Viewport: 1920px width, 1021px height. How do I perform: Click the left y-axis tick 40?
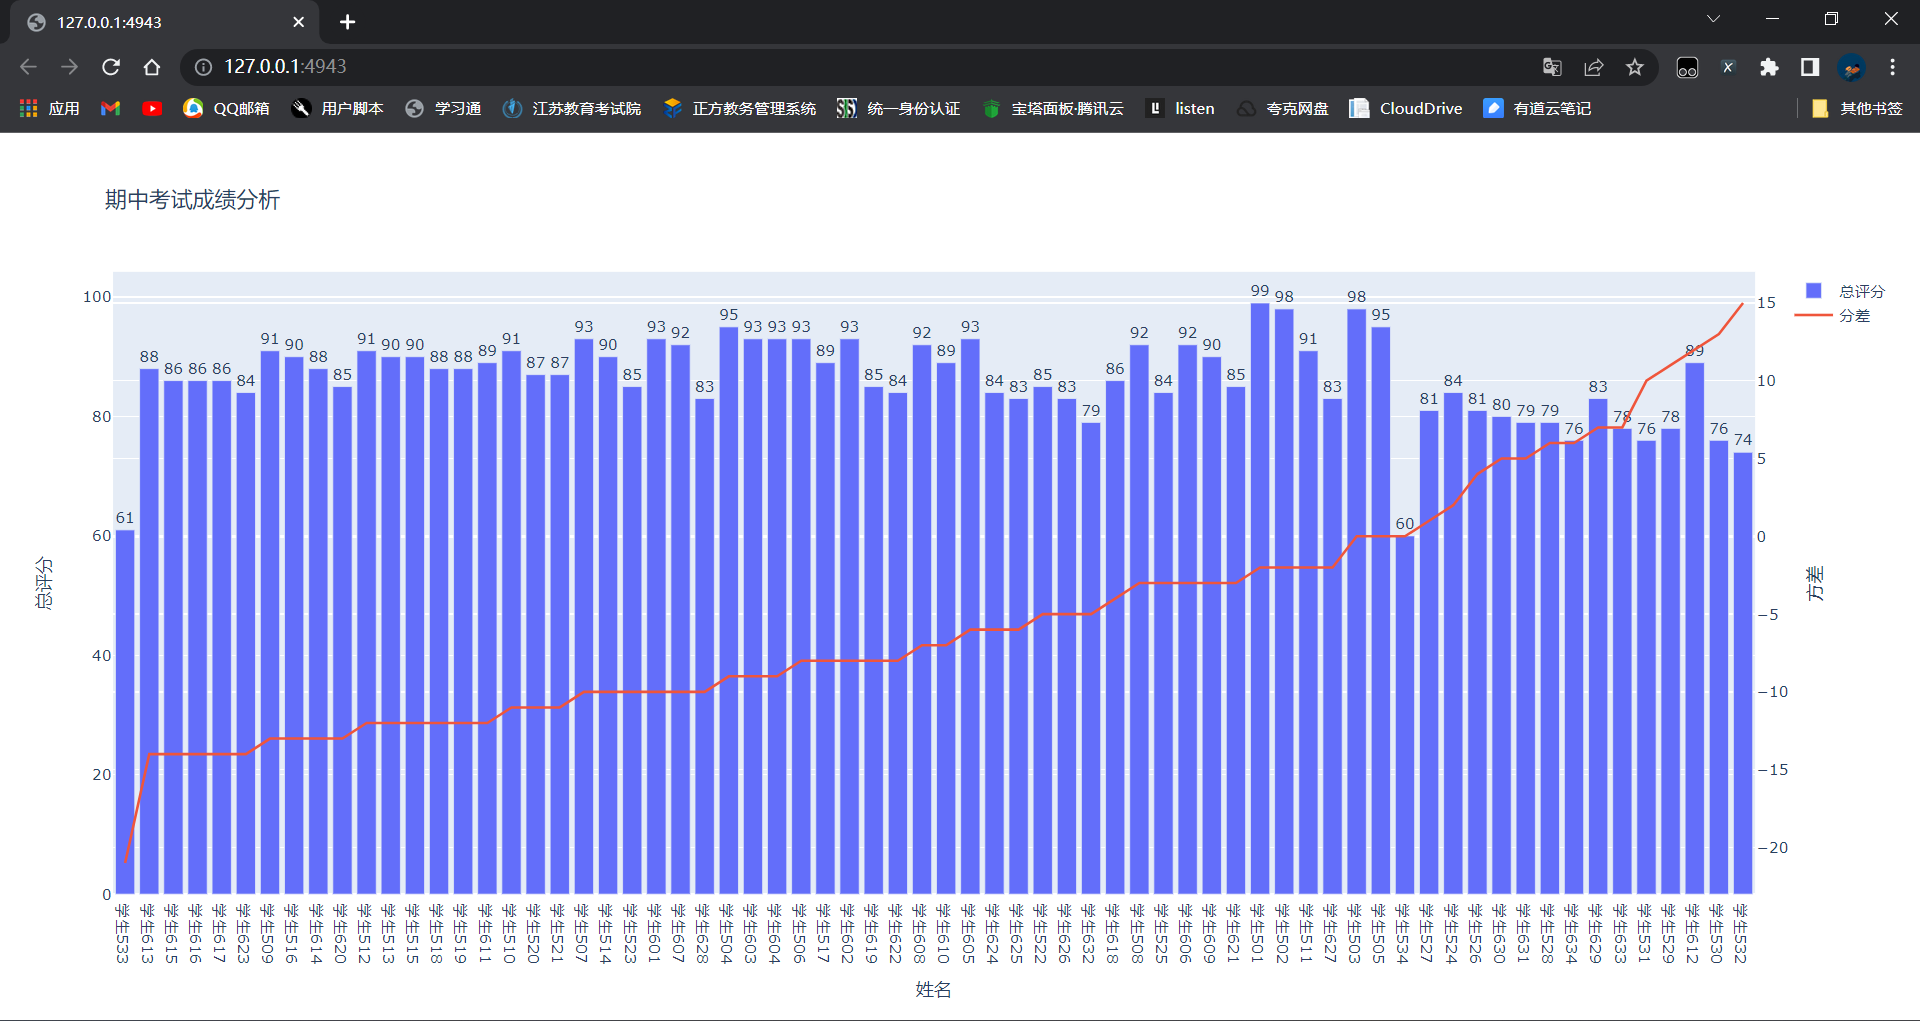click(x=102, y=656)
